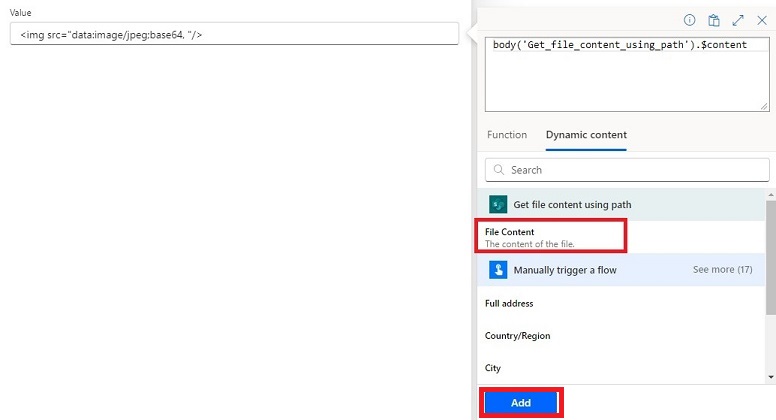Close the expression editor panel
Screen dimensions: 776x420
tap(761, 20)
